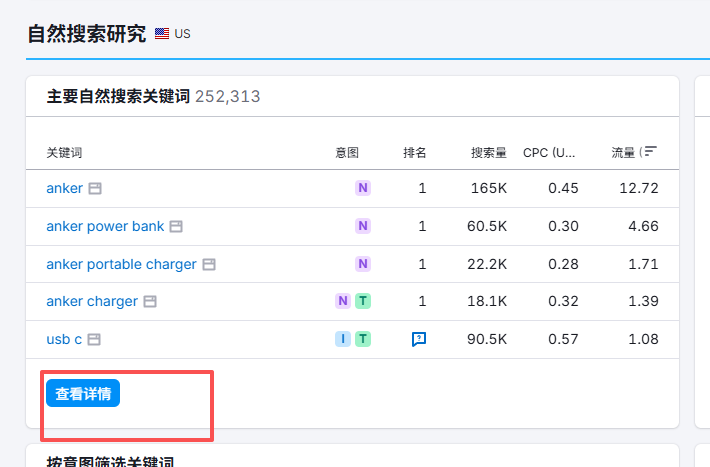Open SERP icon beside usb c
Image resolution: width=710 pixels, height=467 pixels.
coord(95,340)
